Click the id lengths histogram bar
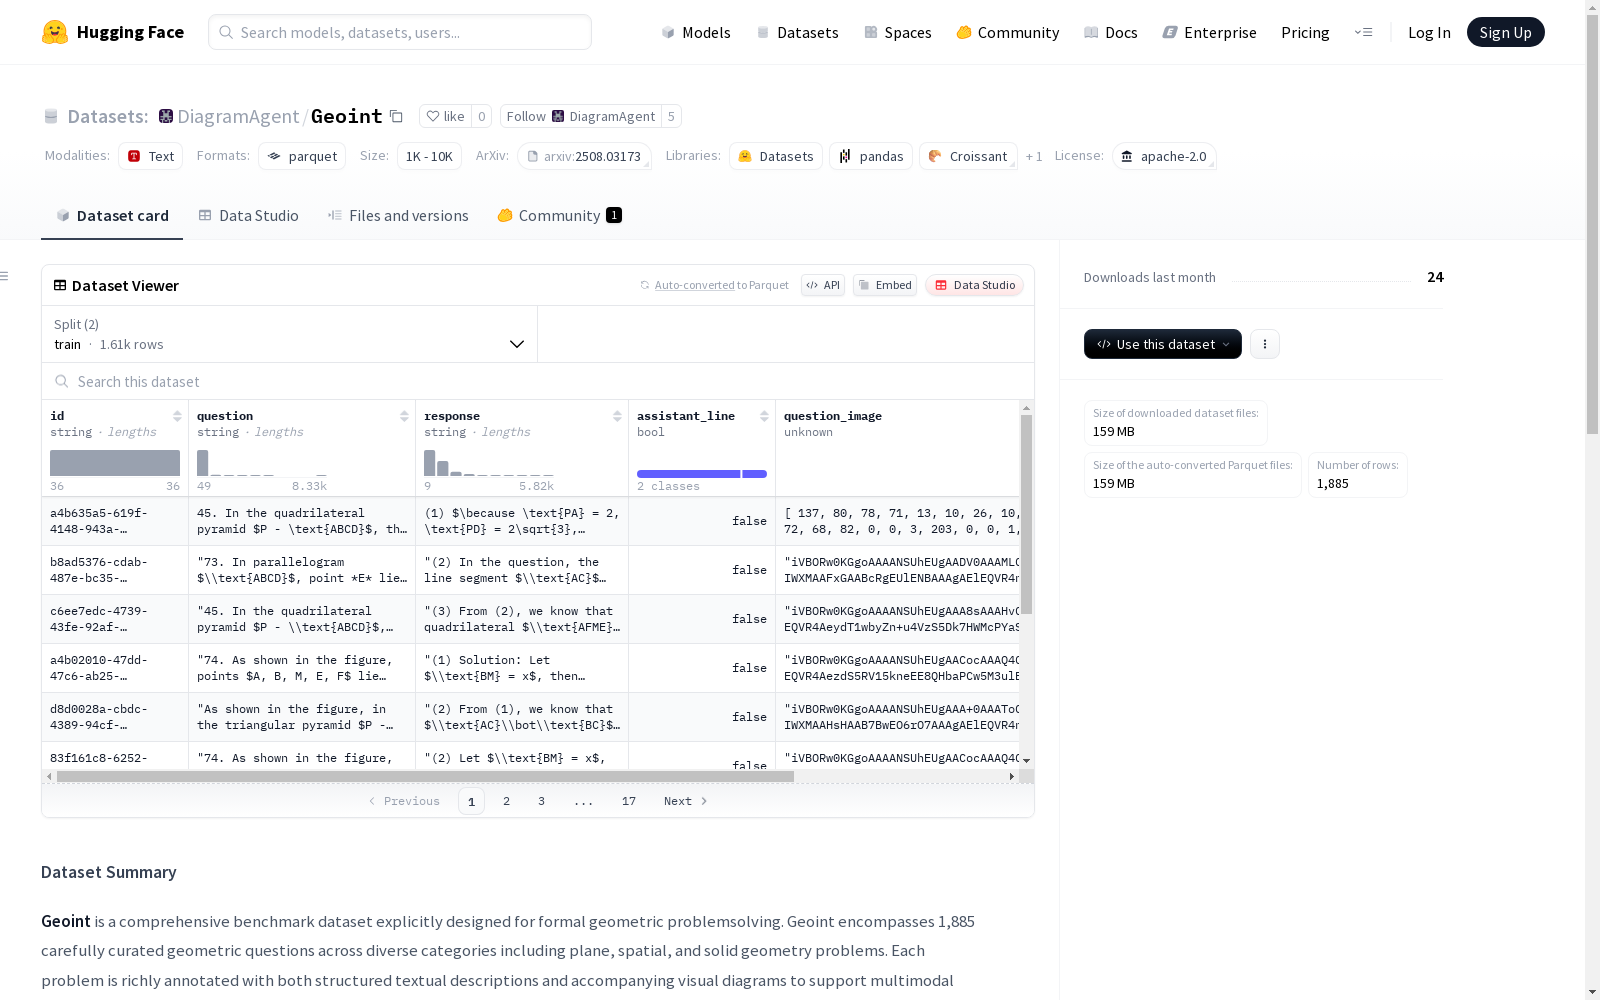This screenshot has width=1600, height=1000. pos(115,463)
